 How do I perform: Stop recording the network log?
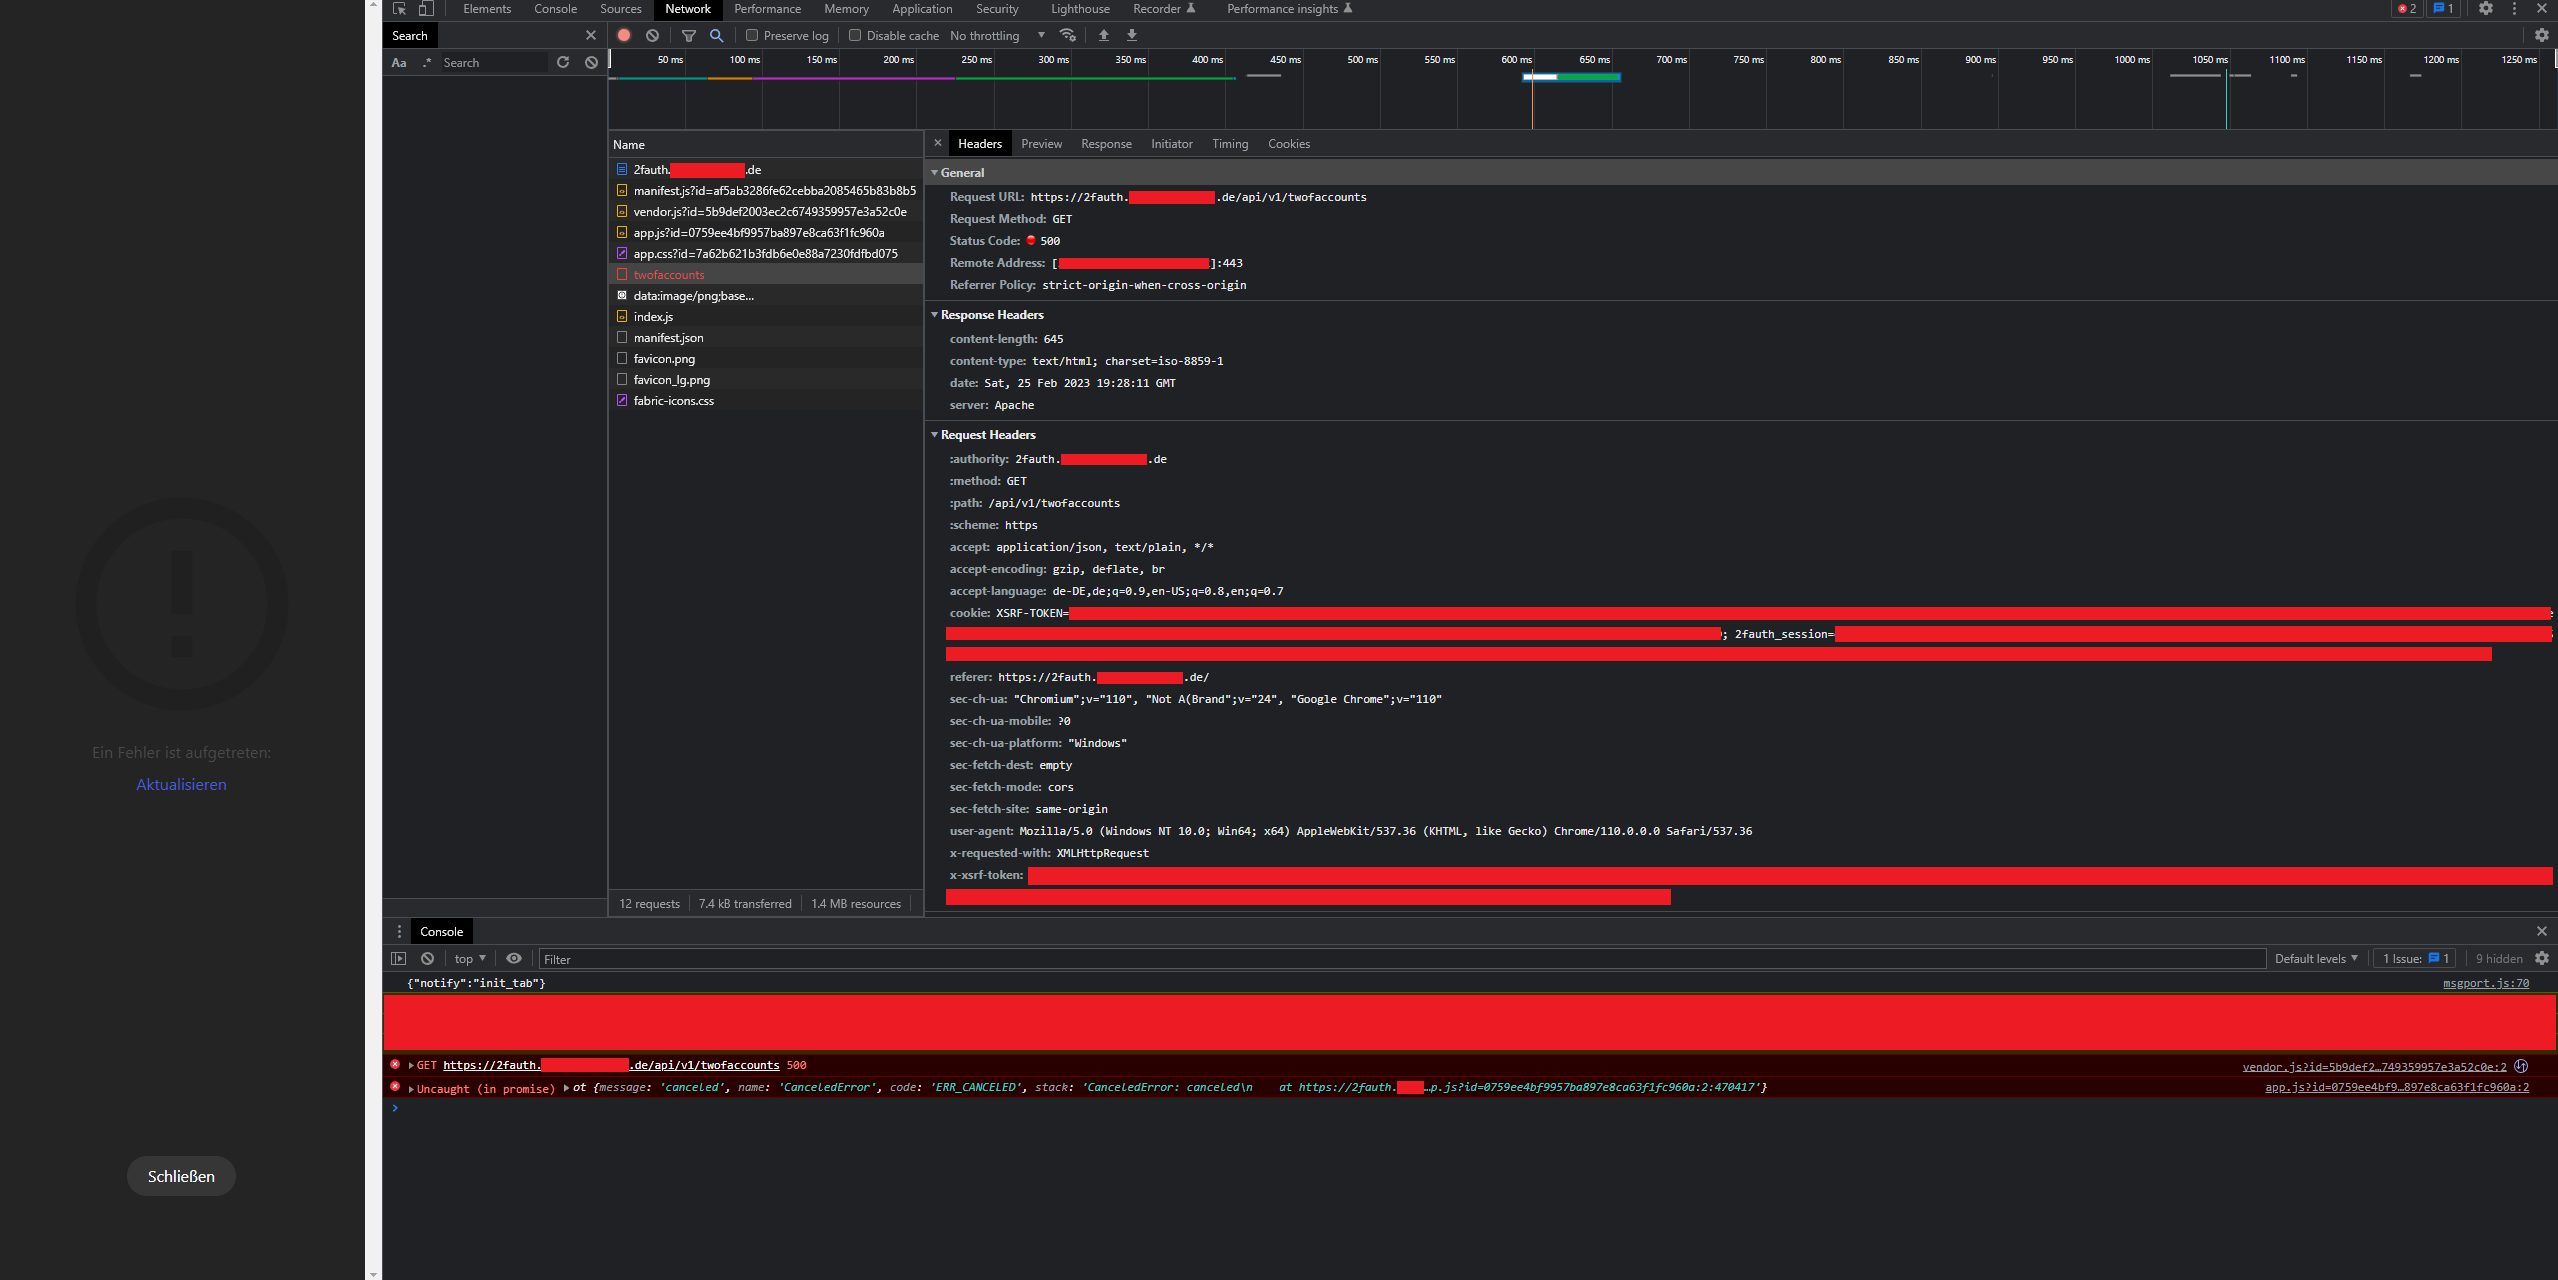(x=624, y=35)
